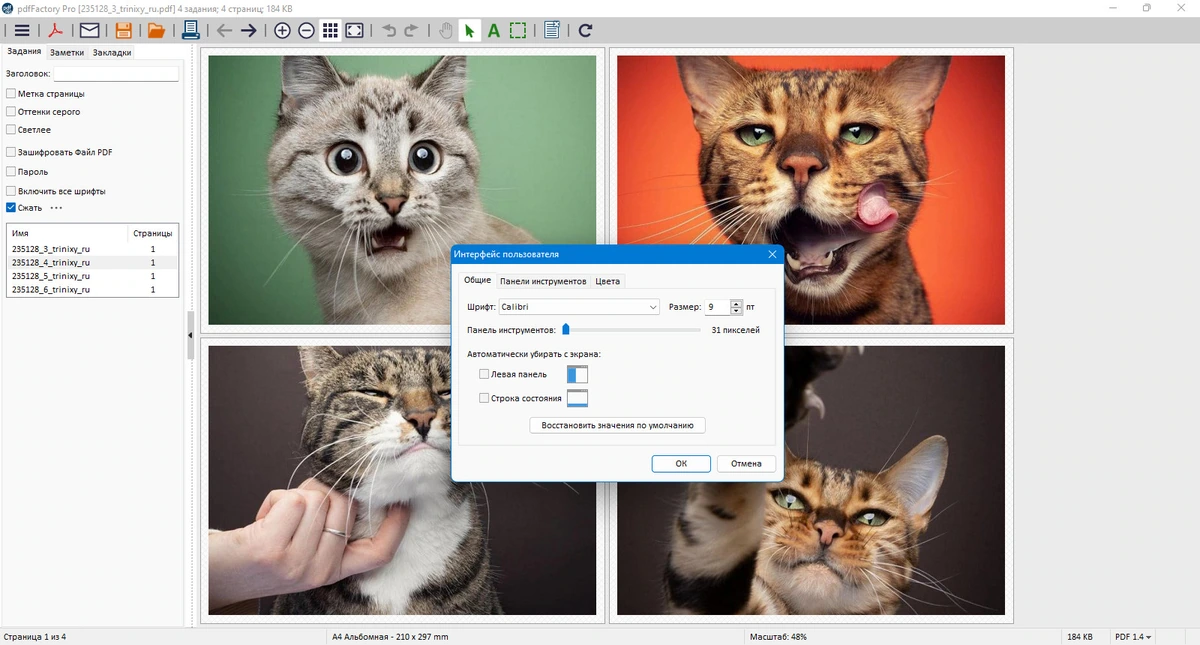Click the status bar layout preview icon
The image size is (1200, 645).
click(577, 398)
